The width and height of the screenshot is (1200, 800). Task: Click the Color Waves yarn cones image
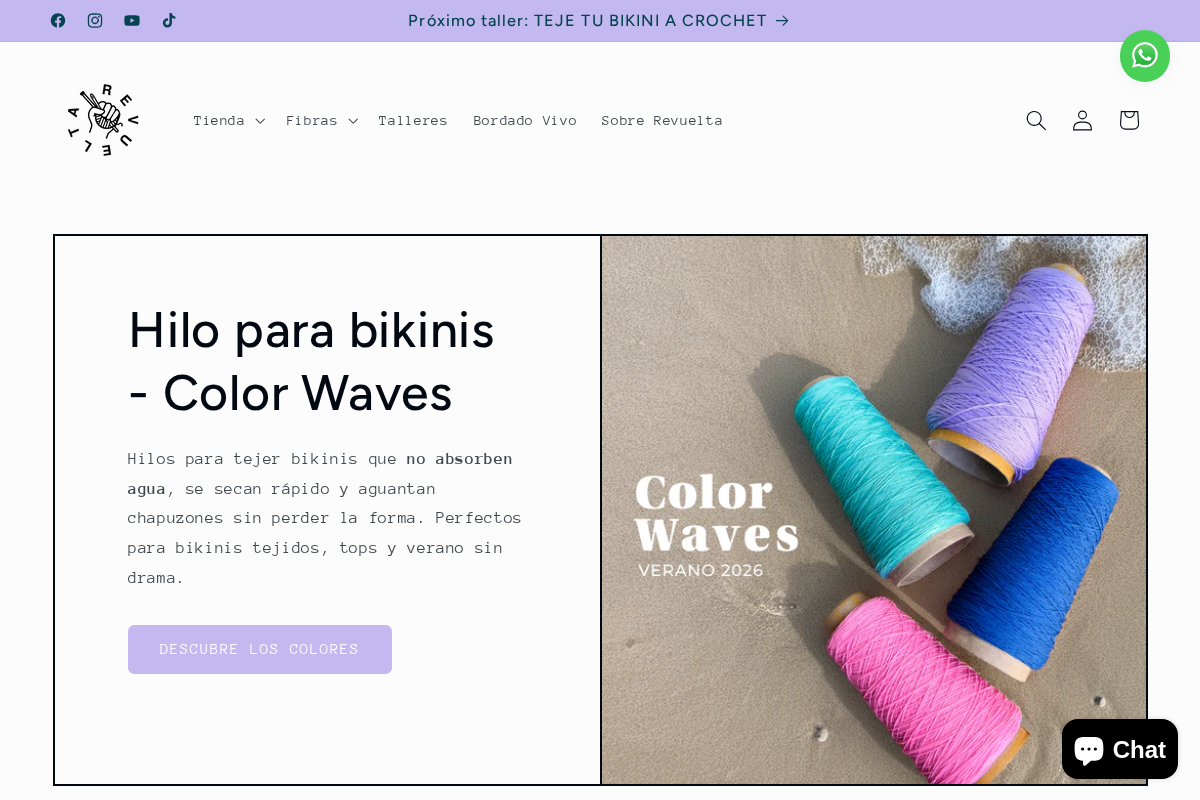[874, 510]
